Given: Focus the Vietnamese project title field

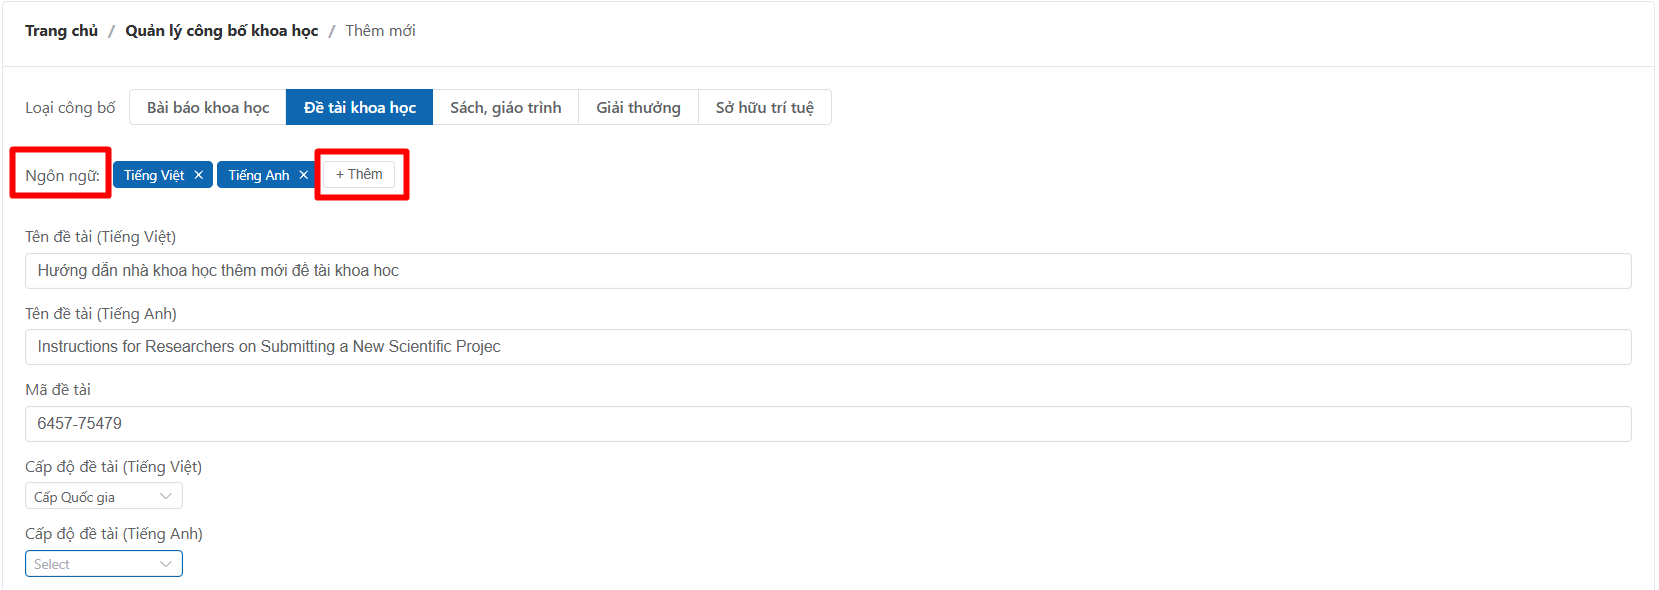Looking at the screenshot, I should pyautogui.click(x=827, y=271).
